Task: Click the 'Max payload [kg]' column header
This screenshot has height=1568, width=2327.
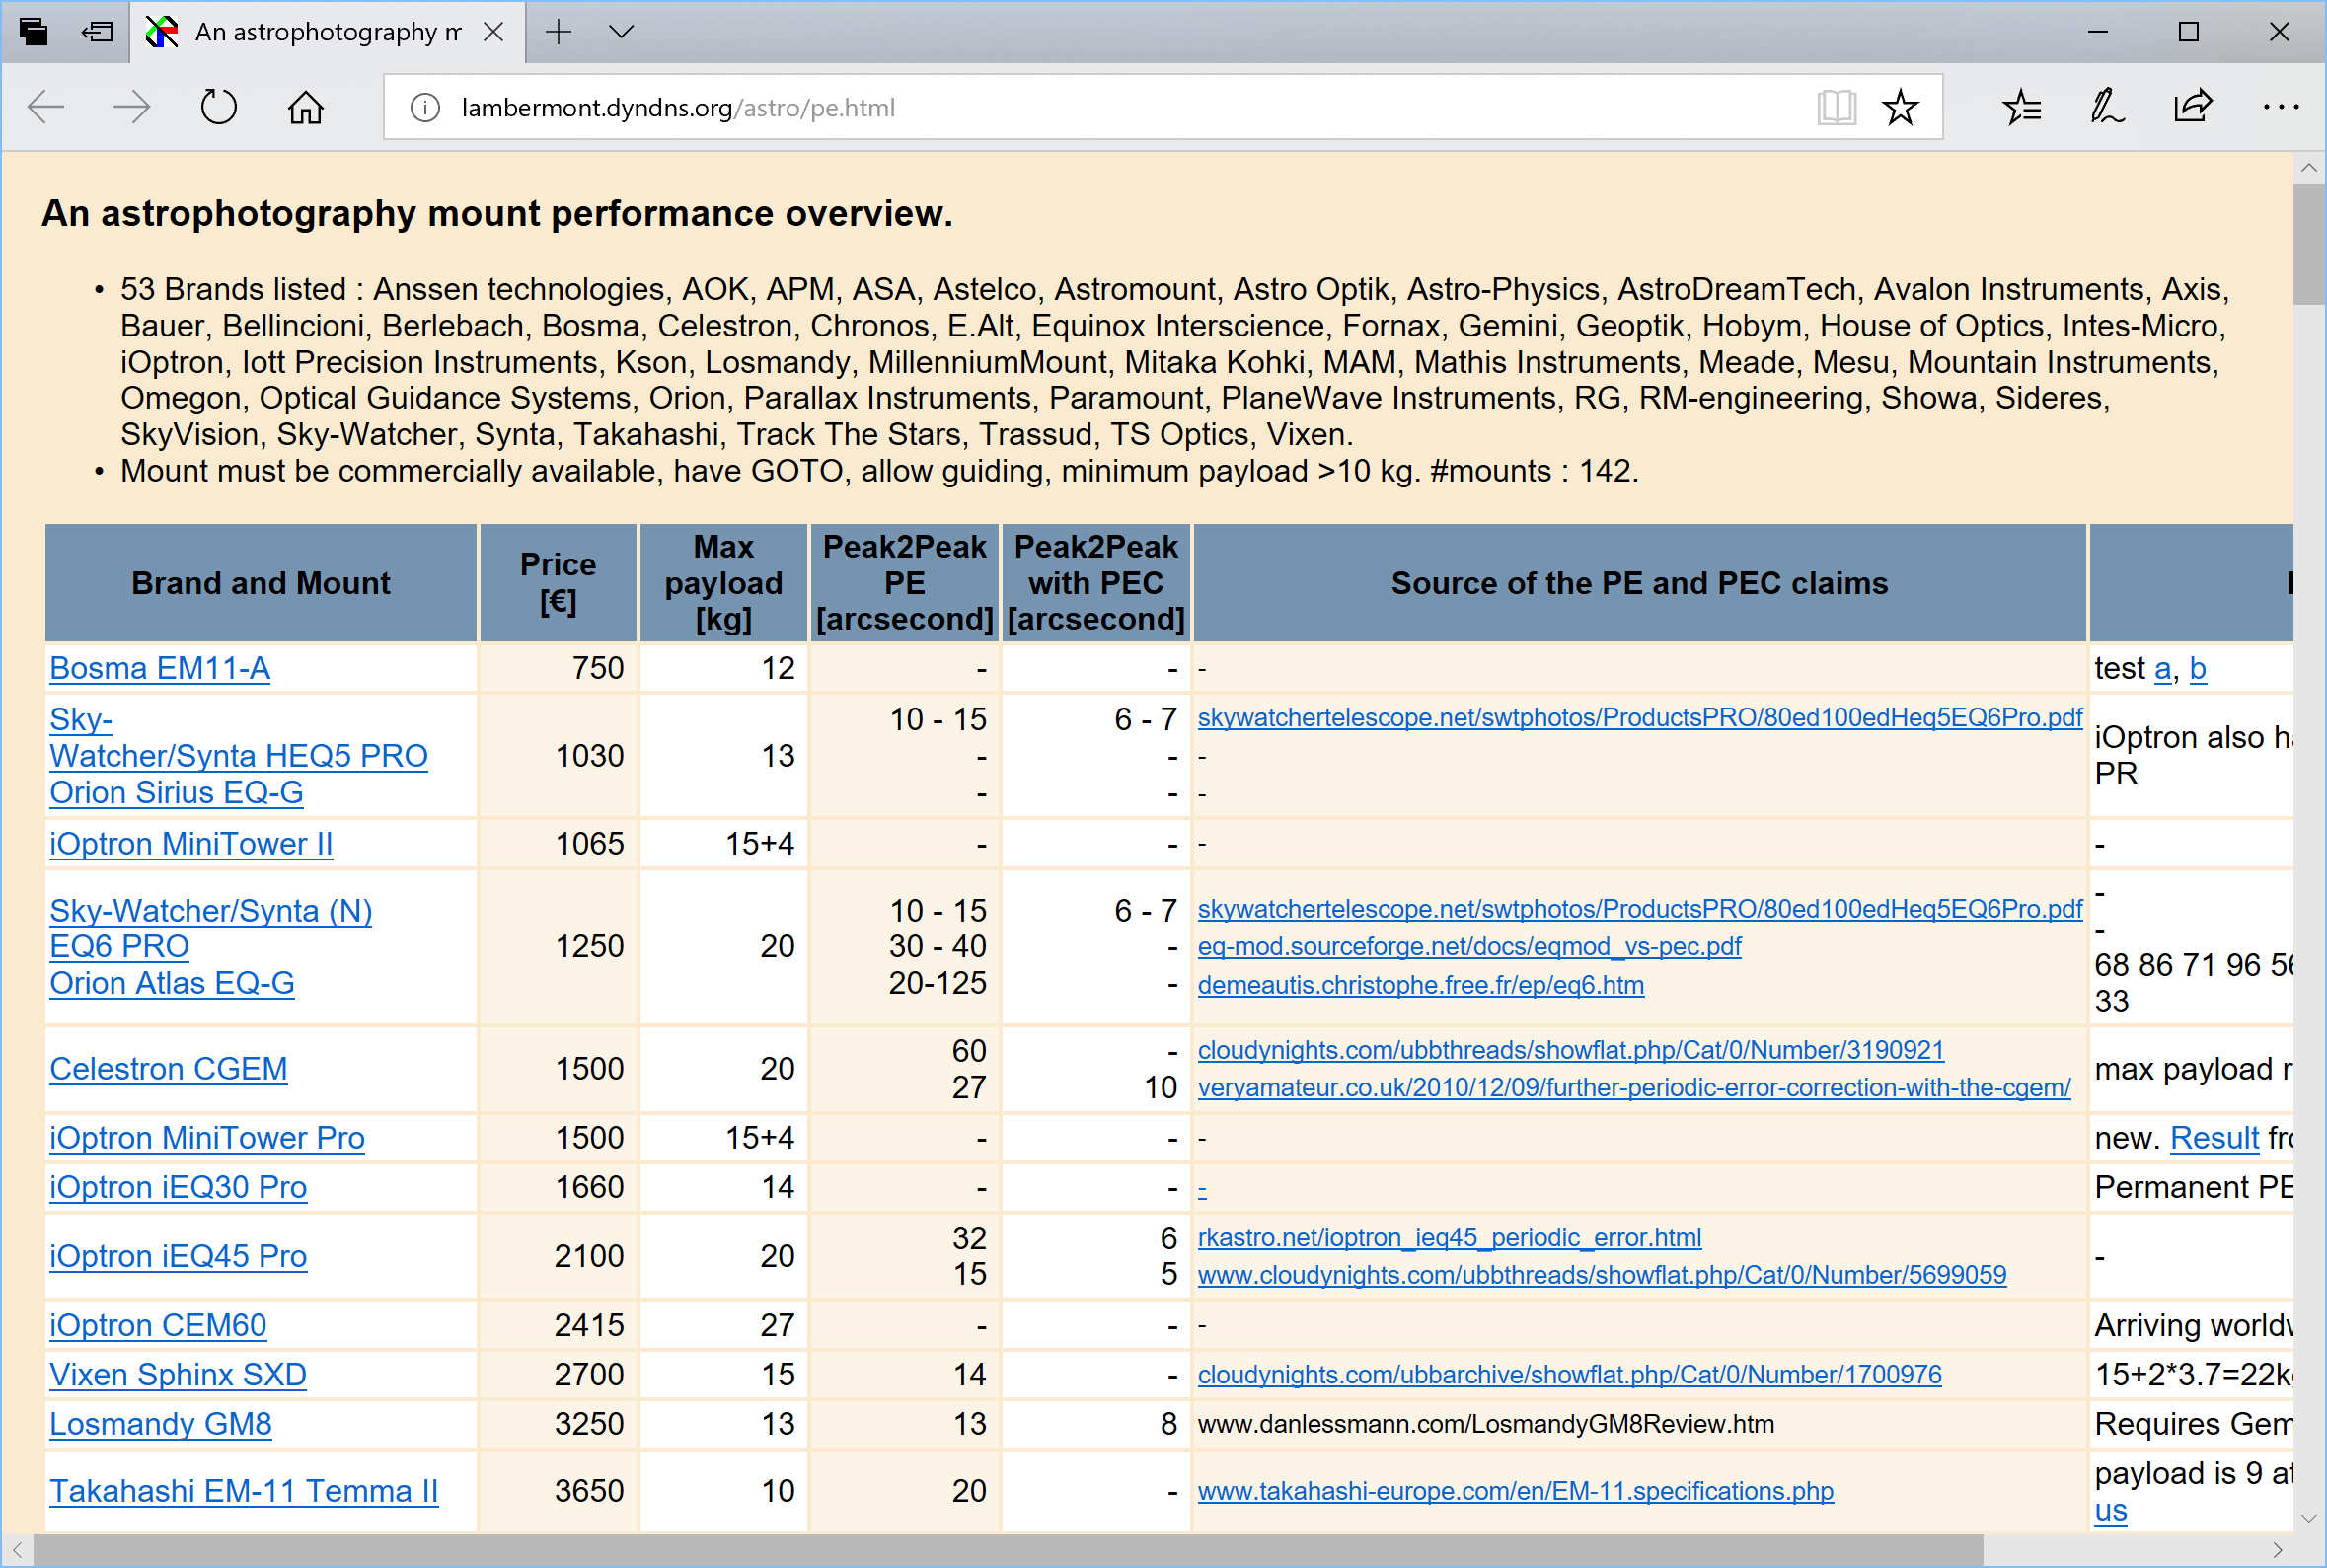Action: [724, 583]
